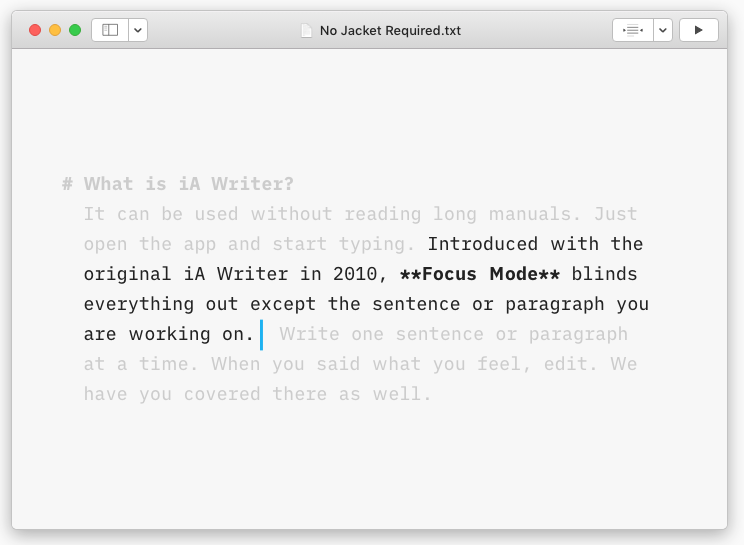Minimize the window with the yellow button
744x545 pixels.
click(55, 30)
